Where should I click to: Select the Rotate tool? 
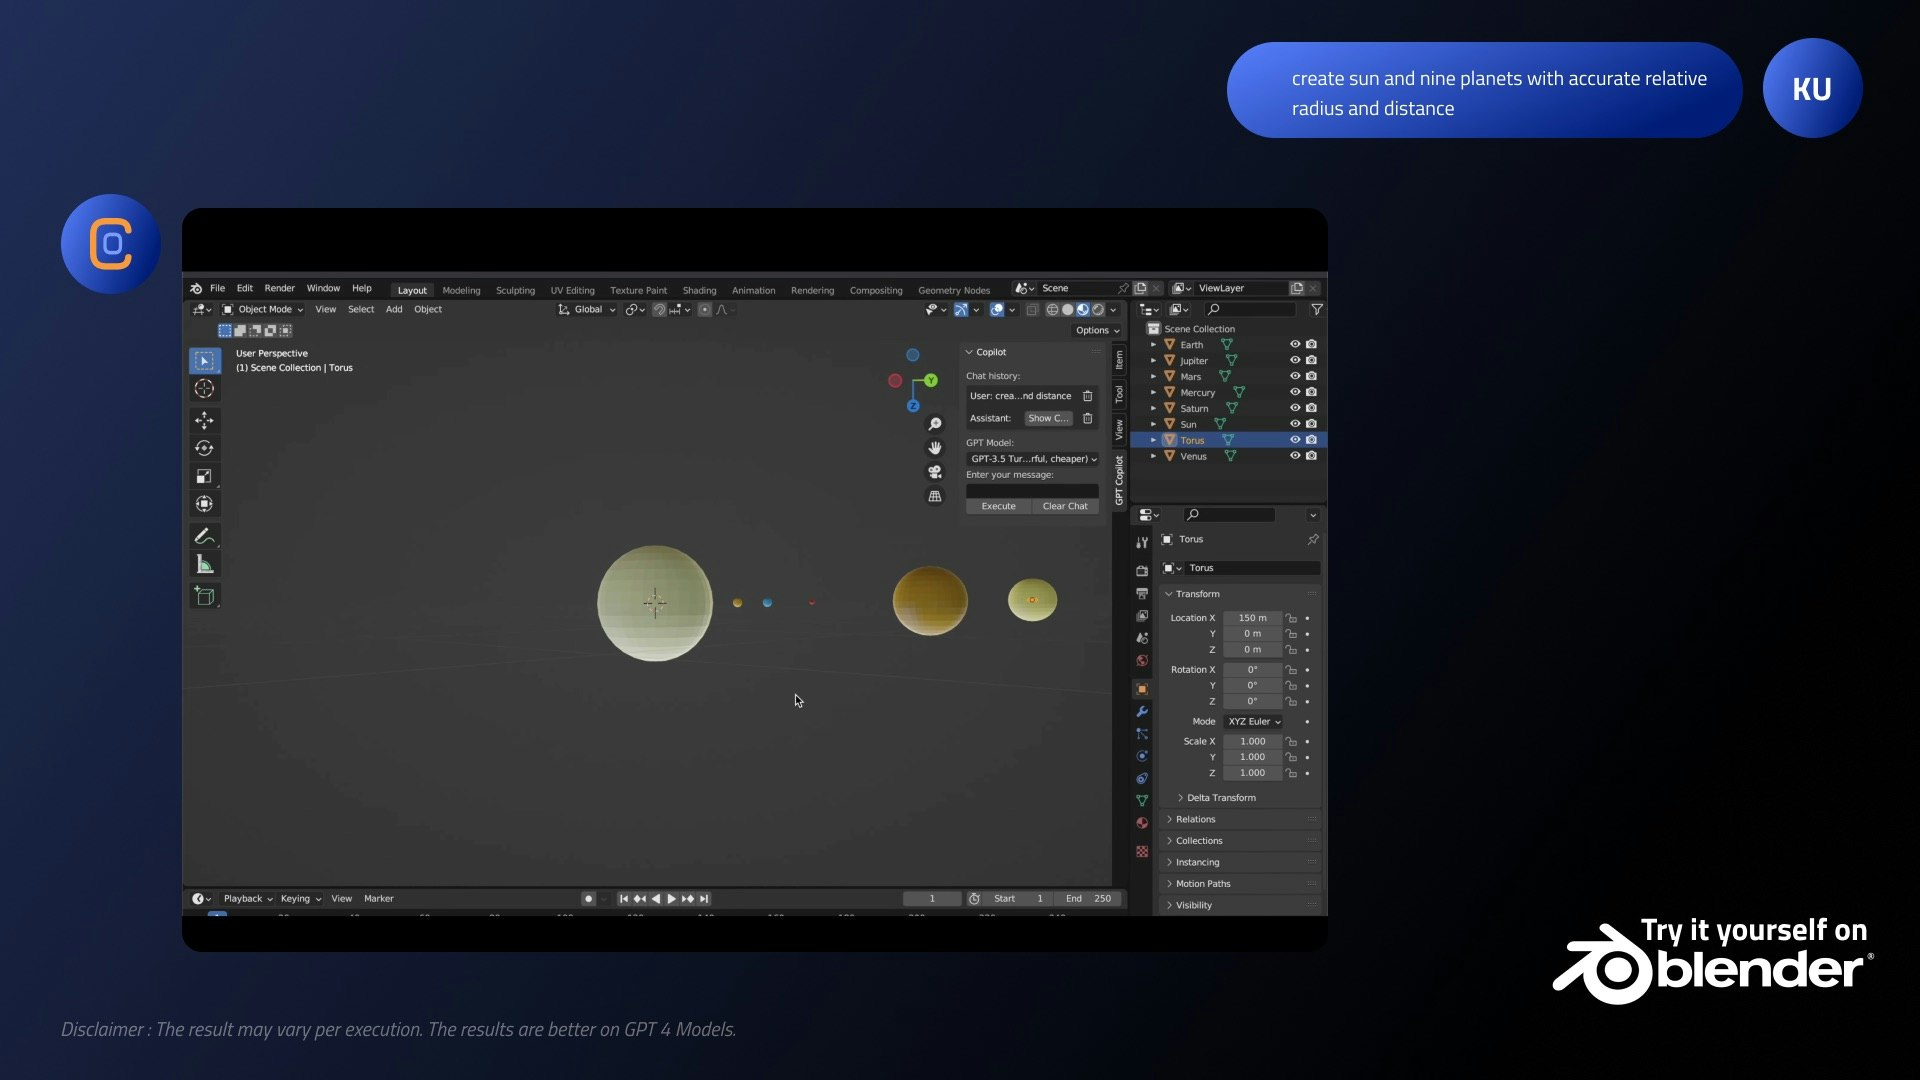[x=204, y=449]
